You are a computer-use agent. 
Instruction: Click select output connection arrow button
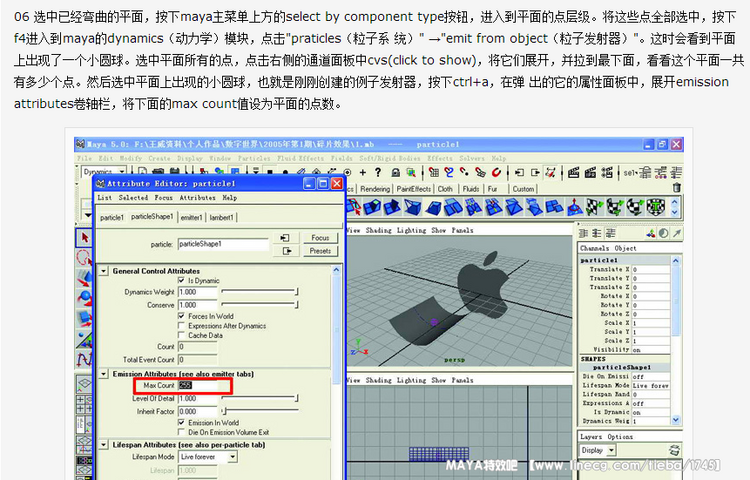[285, 251]
